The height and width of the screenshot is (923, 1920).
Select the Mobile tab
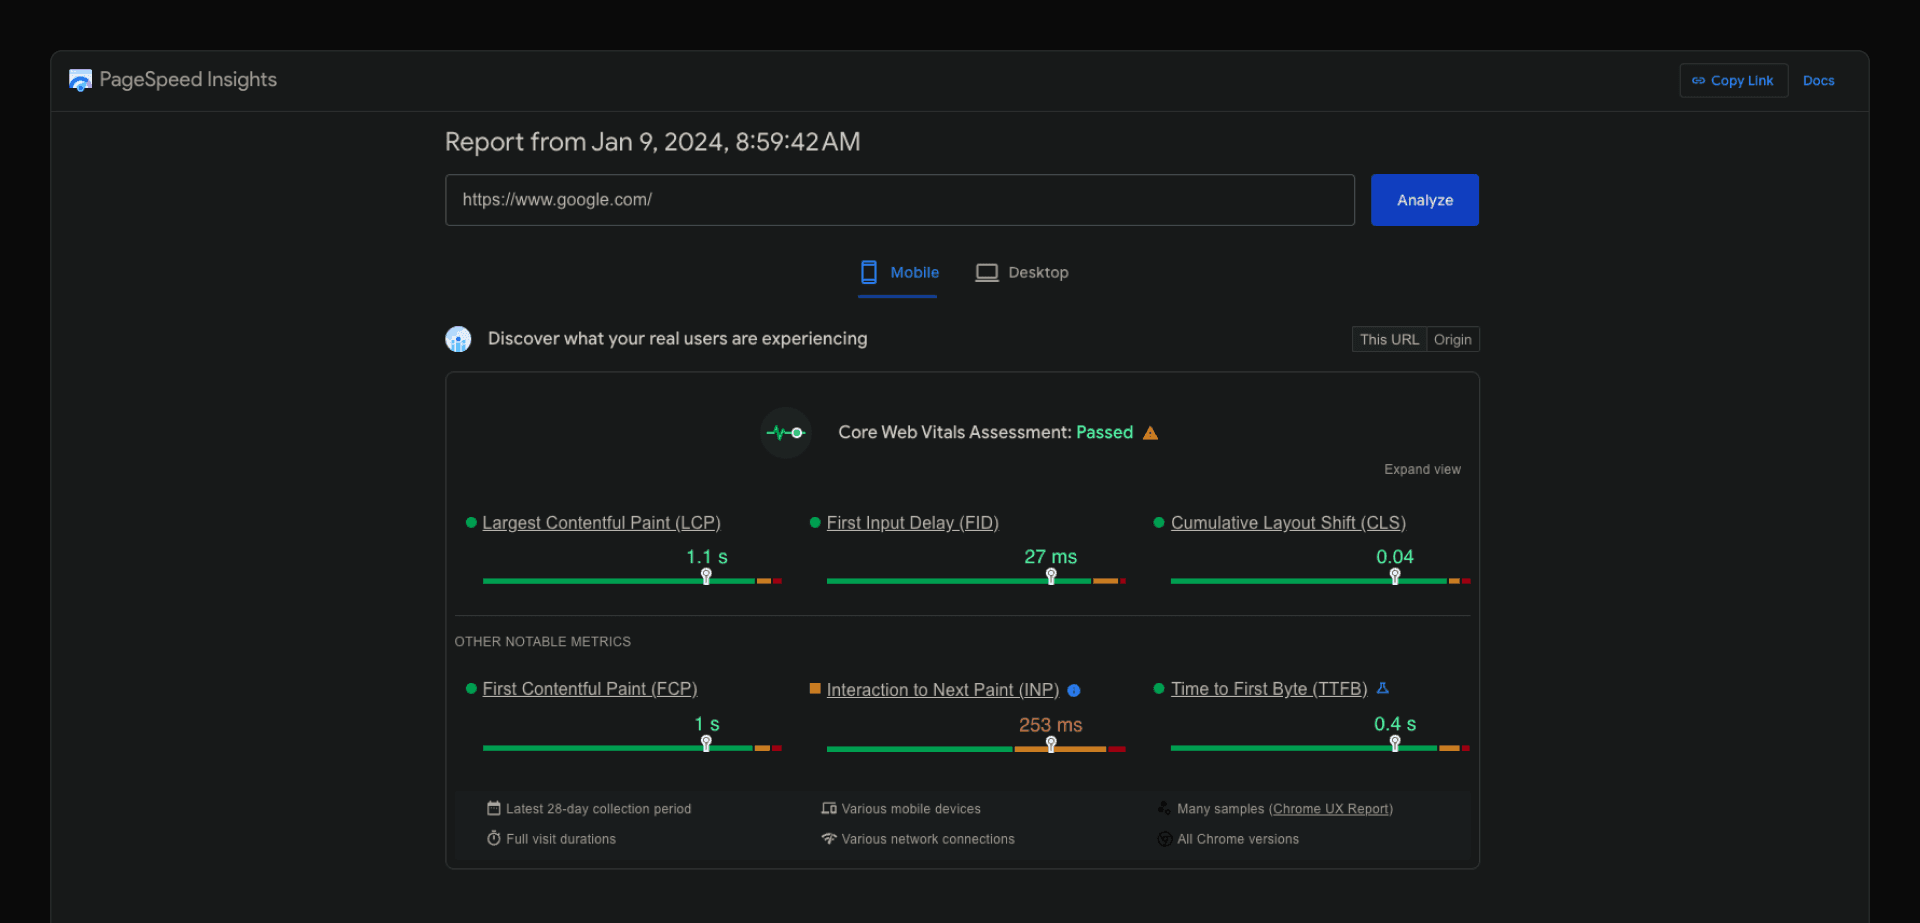(897, 272)
